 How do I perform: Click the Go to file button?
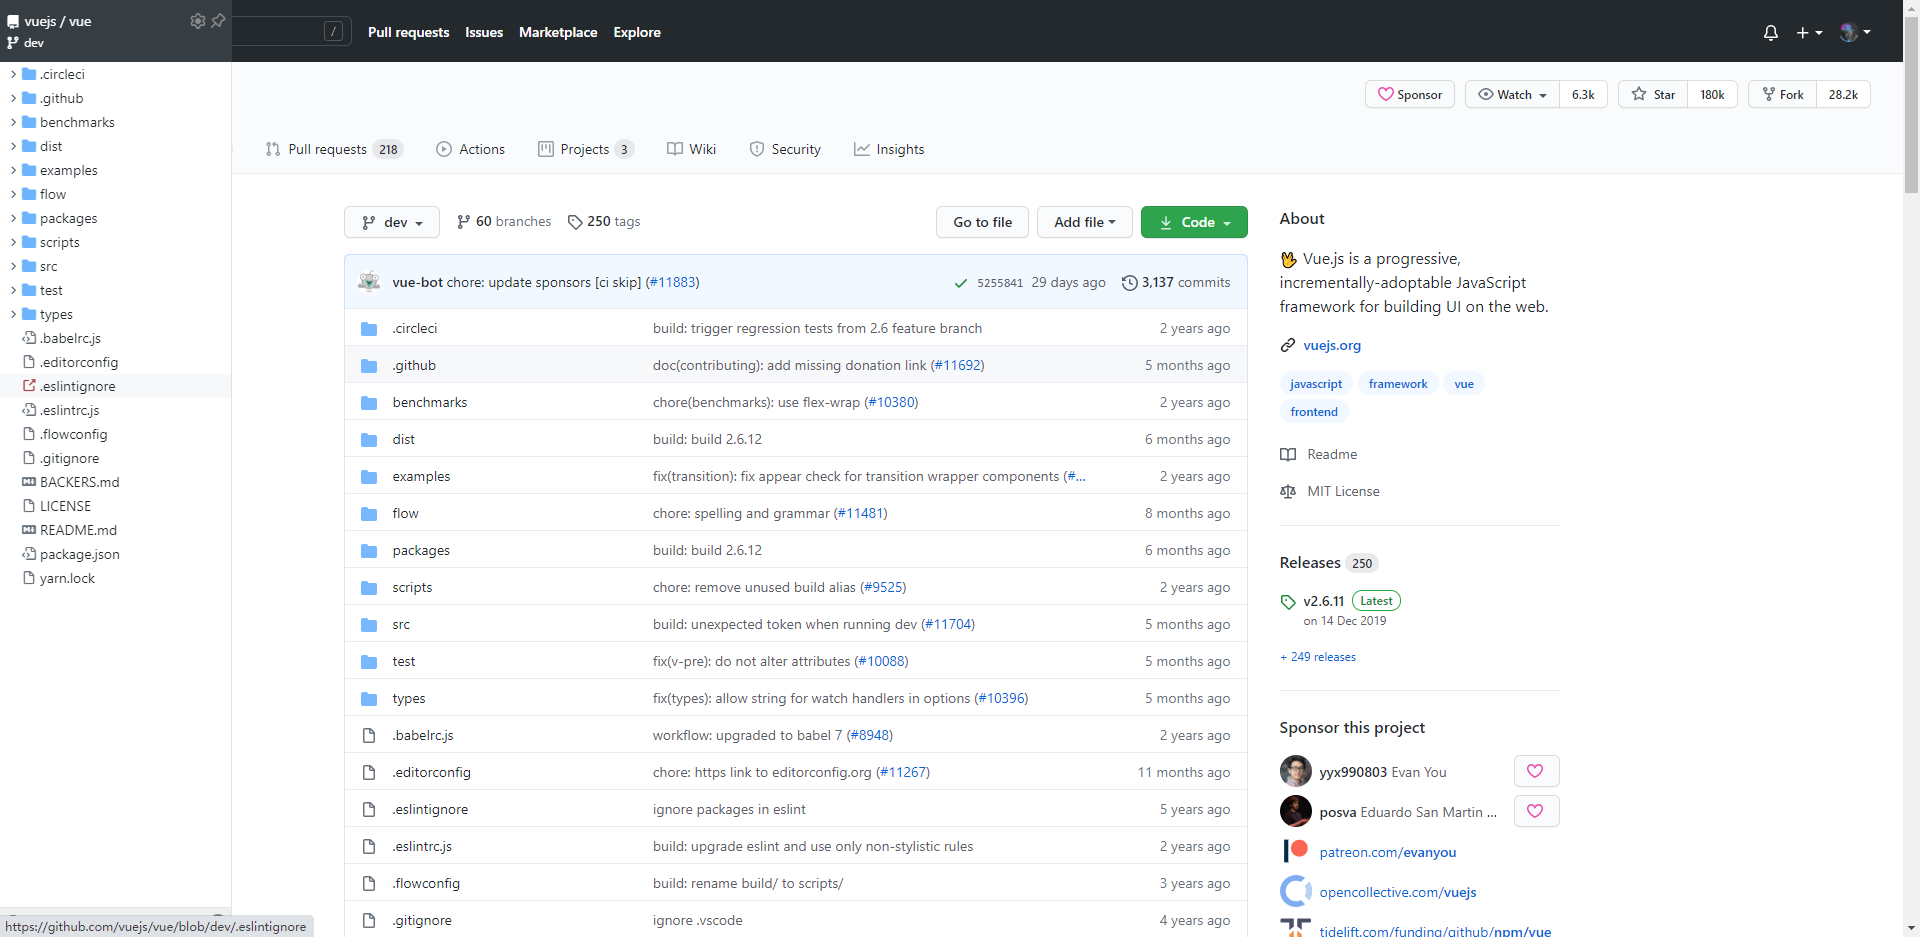[x=983, y=222]
